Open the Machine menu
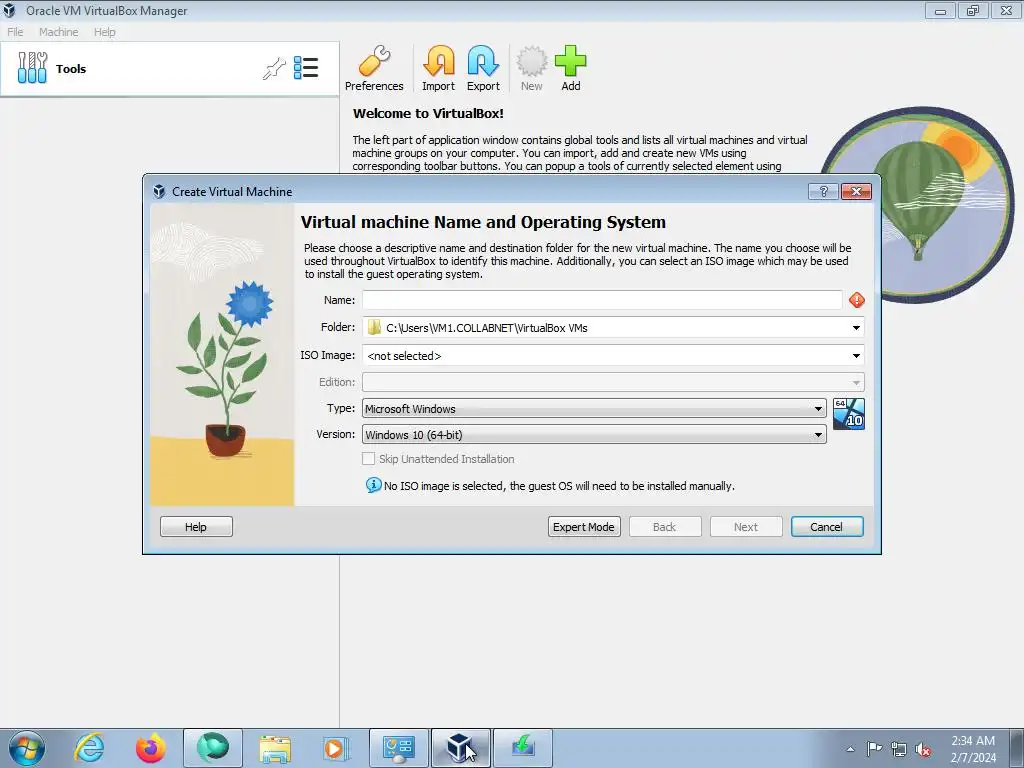 coord(59,32)
